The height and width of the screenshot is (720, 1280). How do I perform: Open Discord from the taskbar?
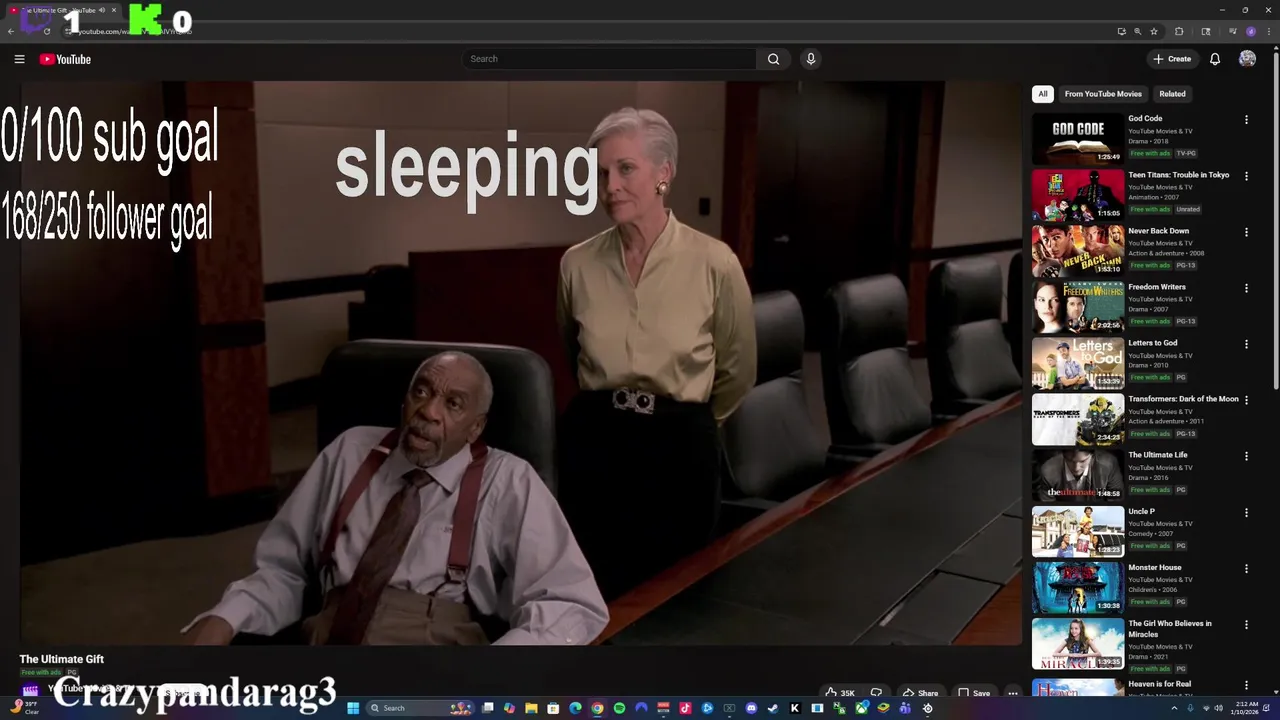point(751,708)
